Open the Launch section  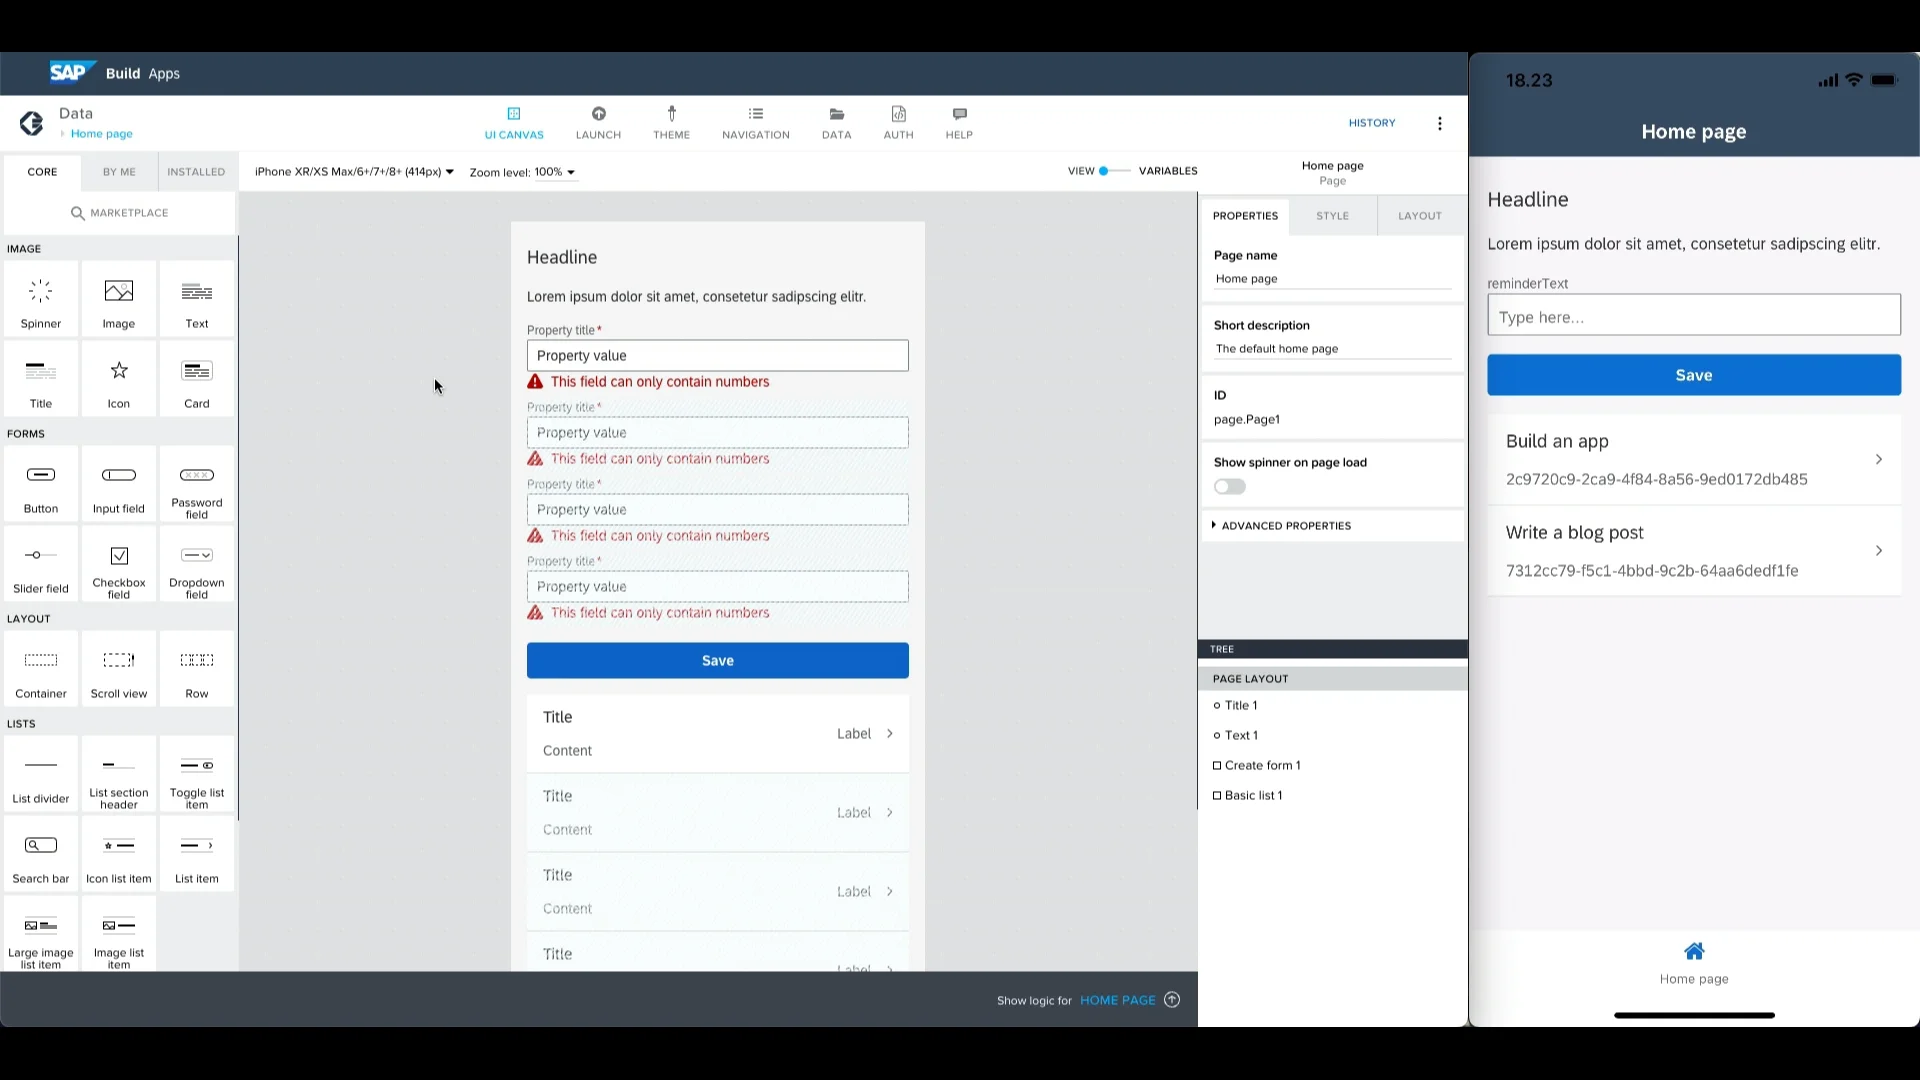[598, 122]
